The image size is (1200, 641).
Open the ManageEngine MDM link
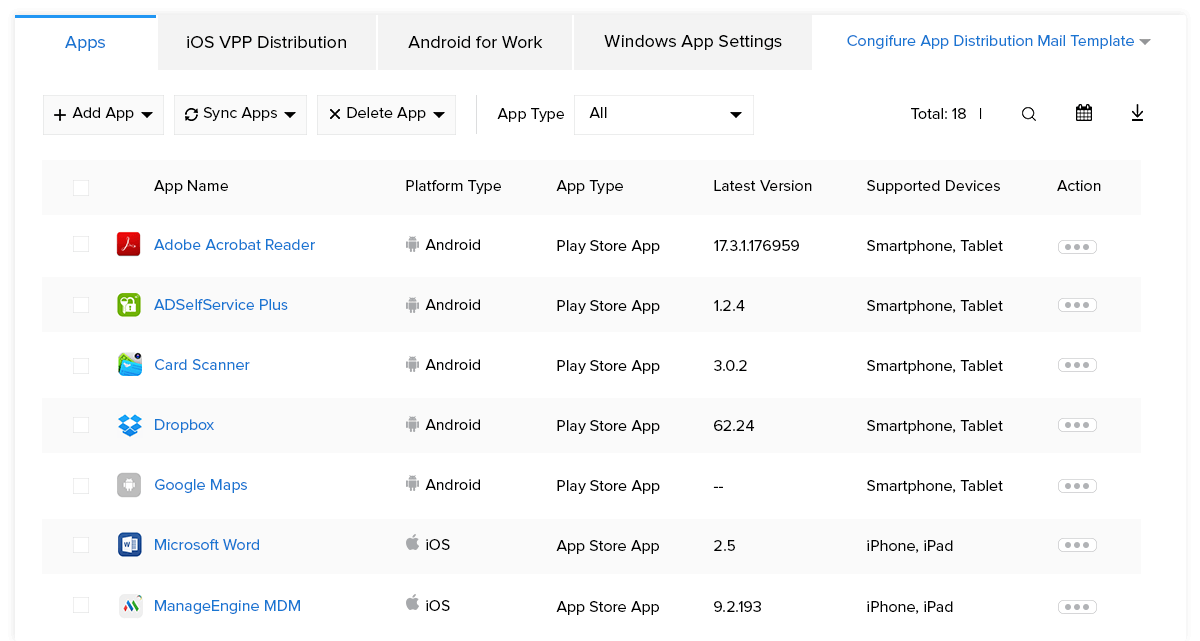[x=227, y=606]
